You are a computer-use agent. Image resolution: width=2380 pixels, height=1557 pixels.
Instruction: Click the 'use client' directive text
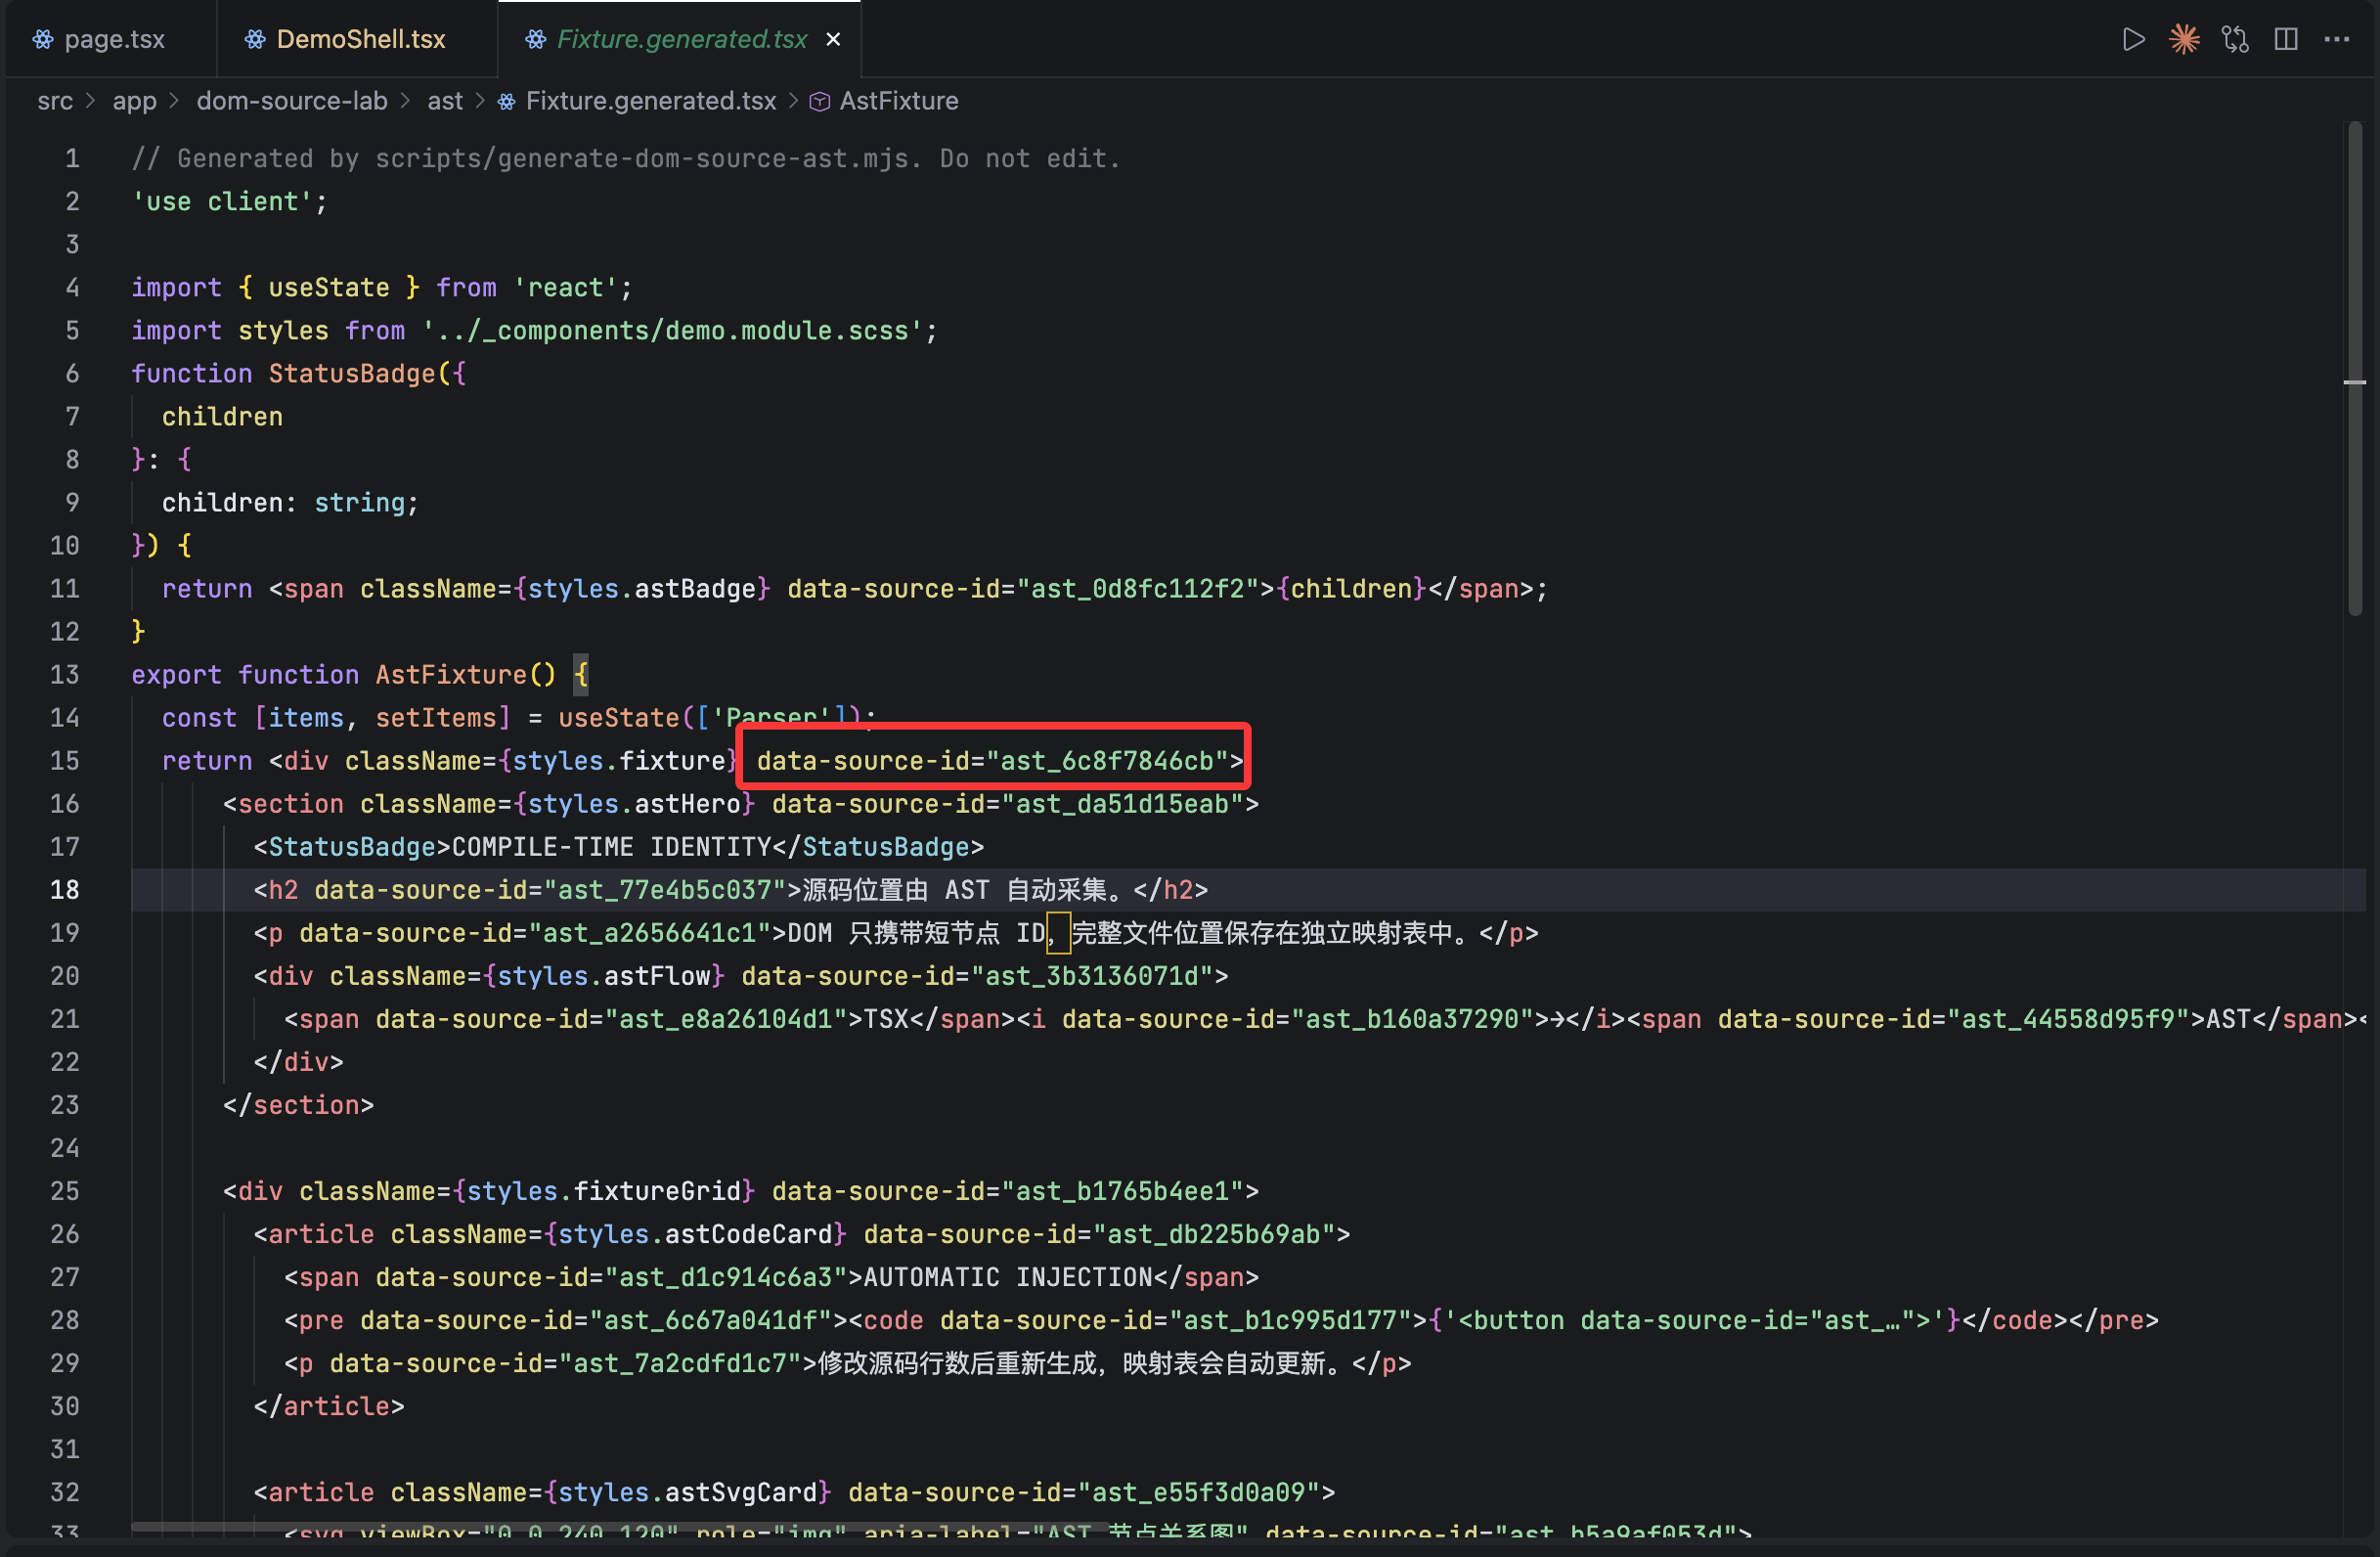point(221,202)
